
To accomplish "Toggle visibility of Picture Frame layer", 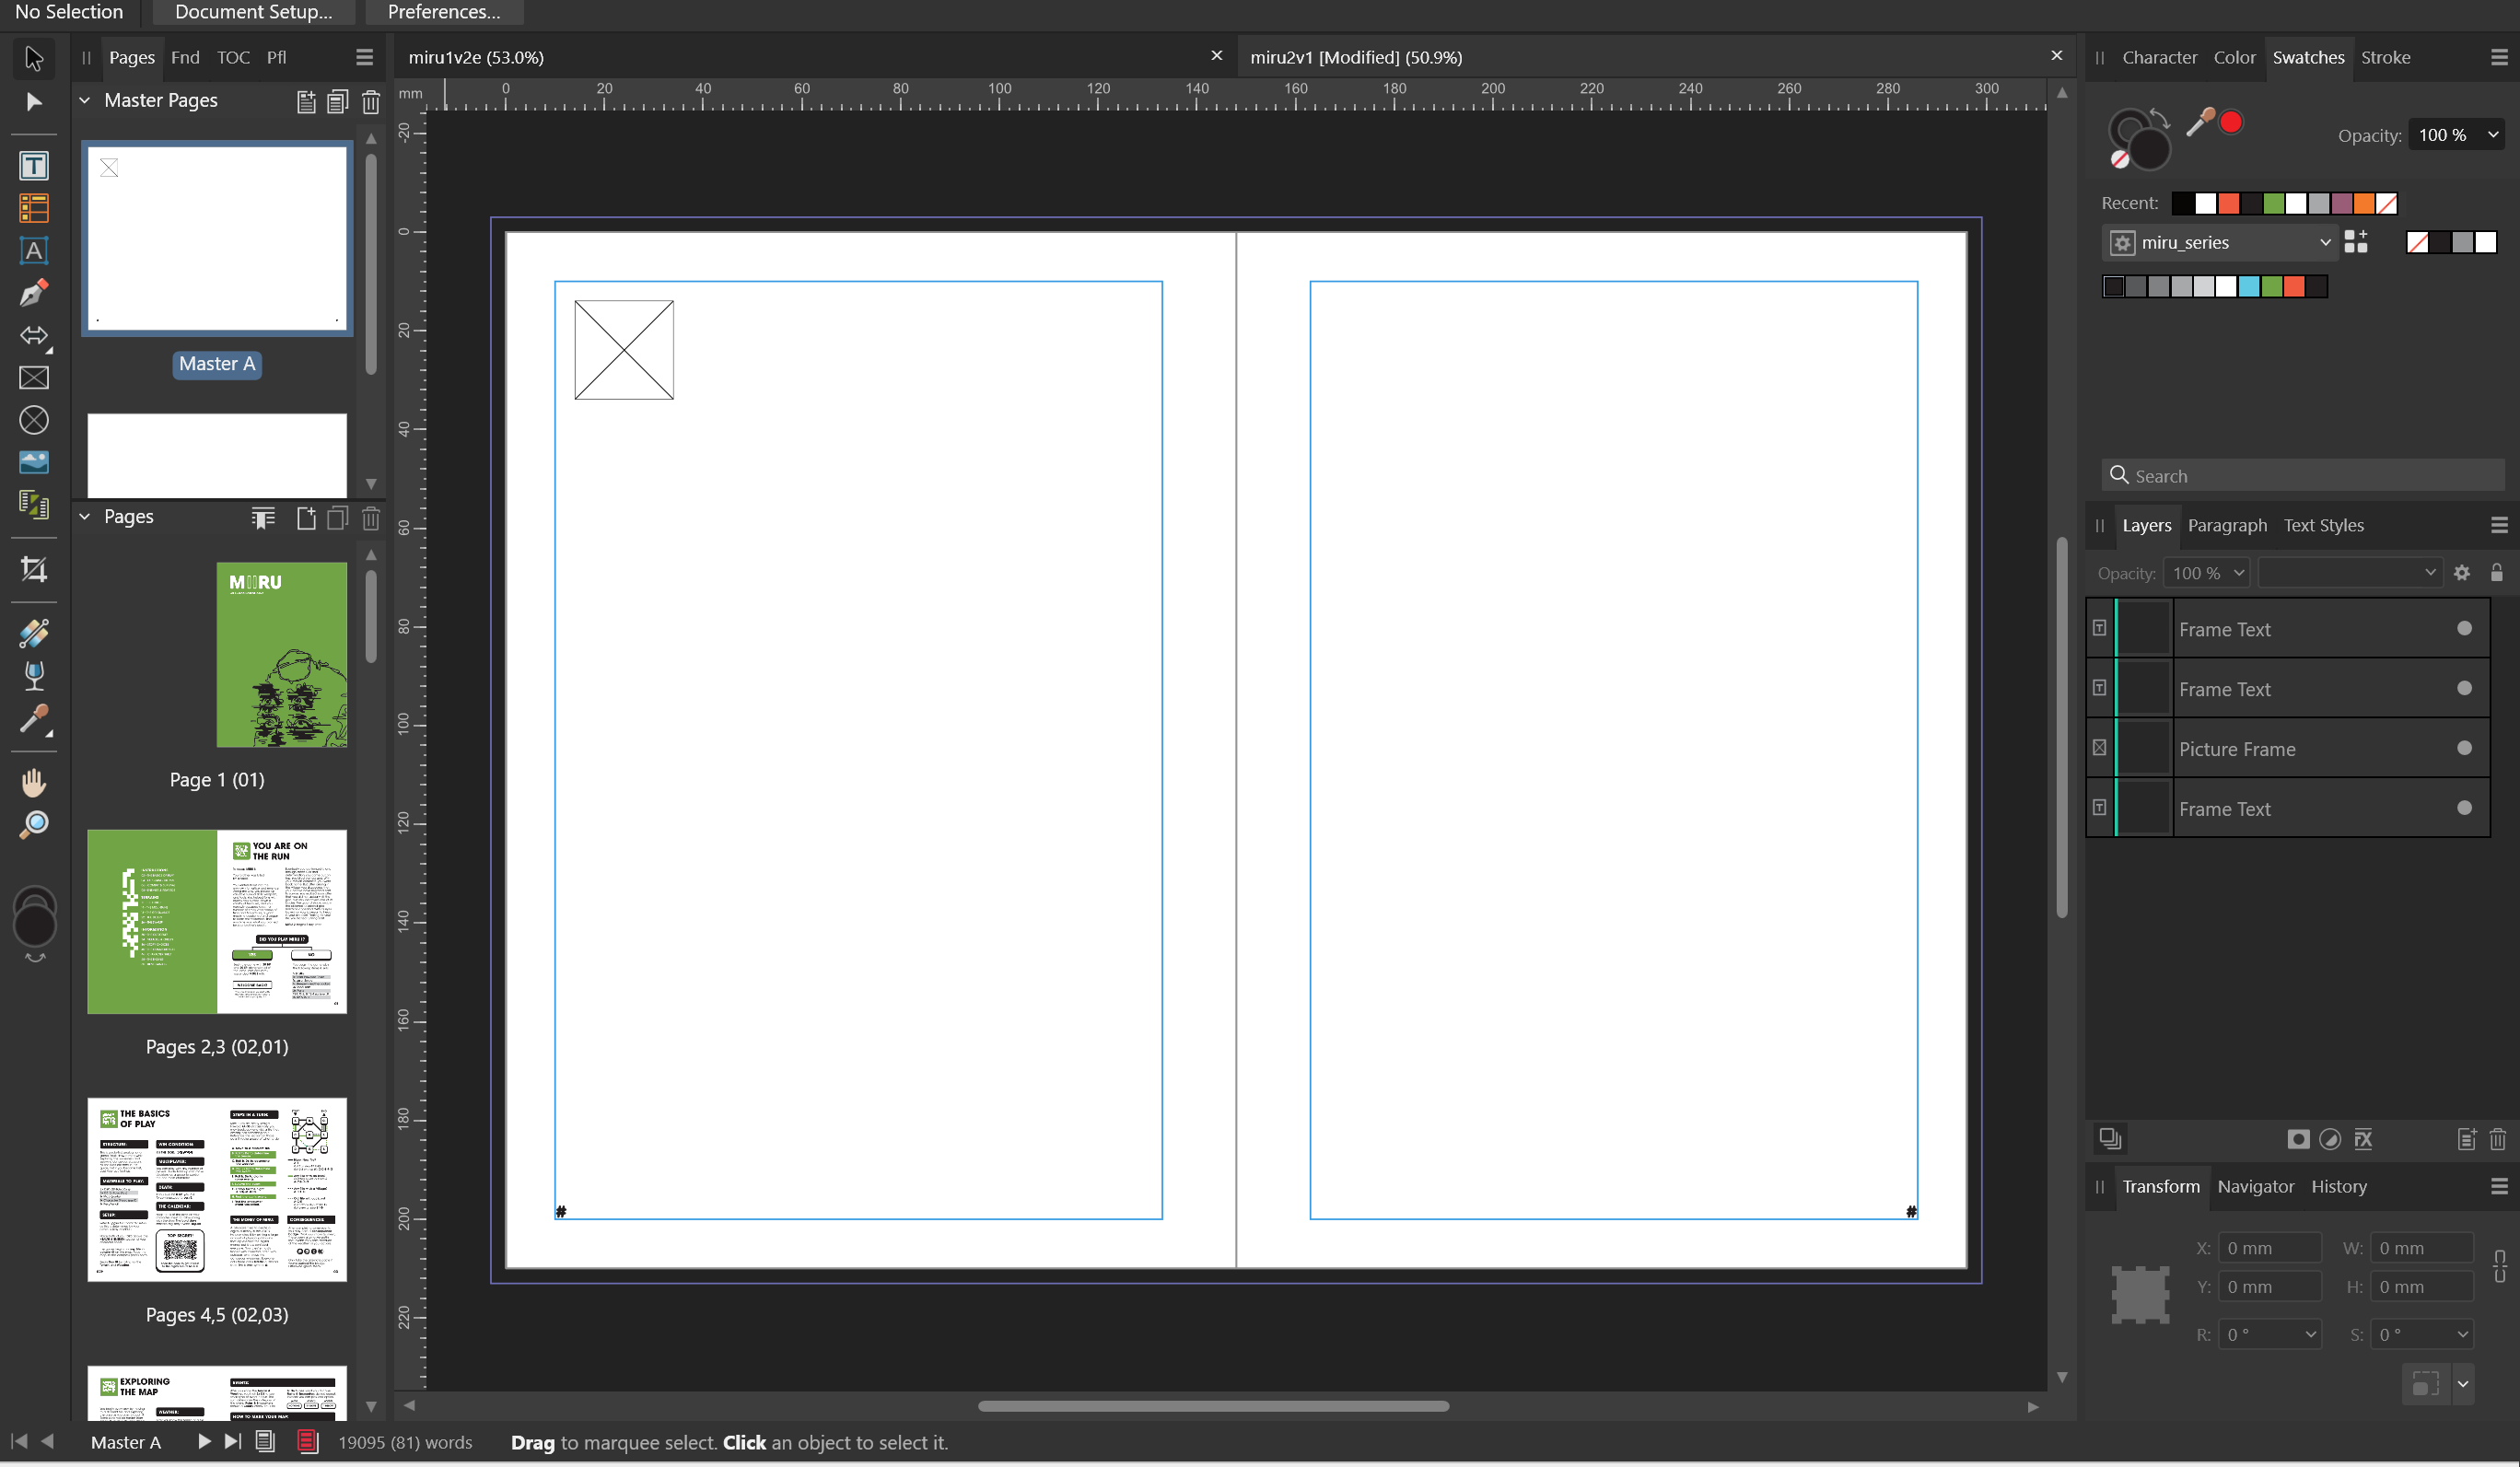I will [x=2464, y=748].
